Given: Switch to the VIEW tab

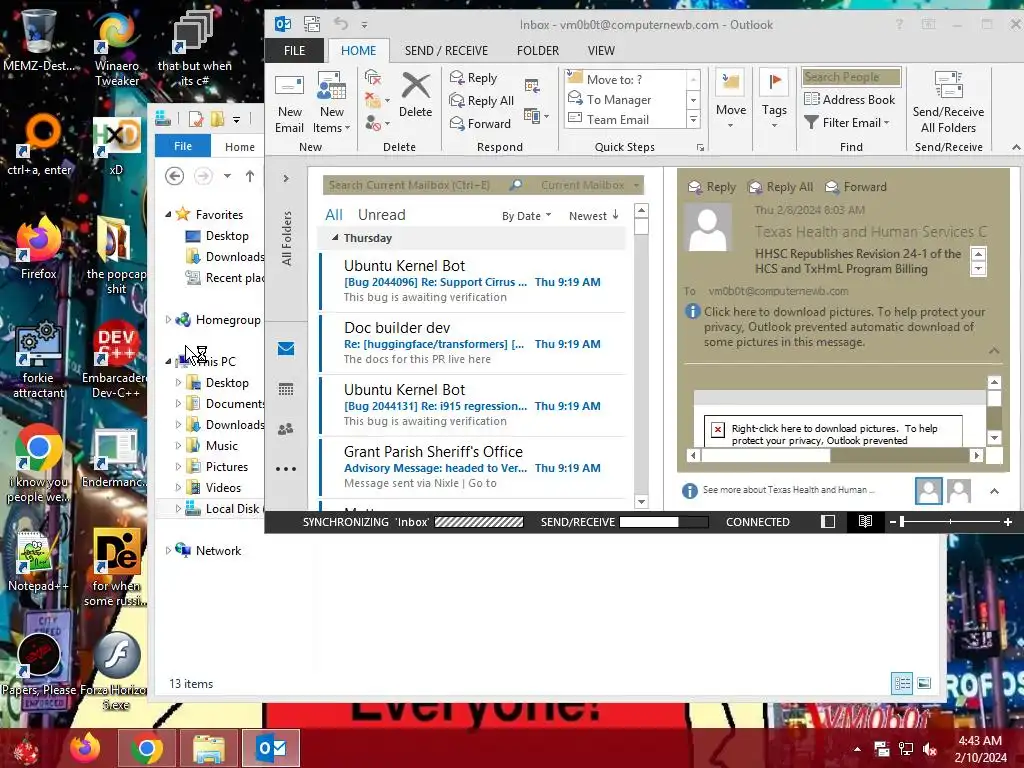Looking at the screenshot, I should (x=601, y=50).
